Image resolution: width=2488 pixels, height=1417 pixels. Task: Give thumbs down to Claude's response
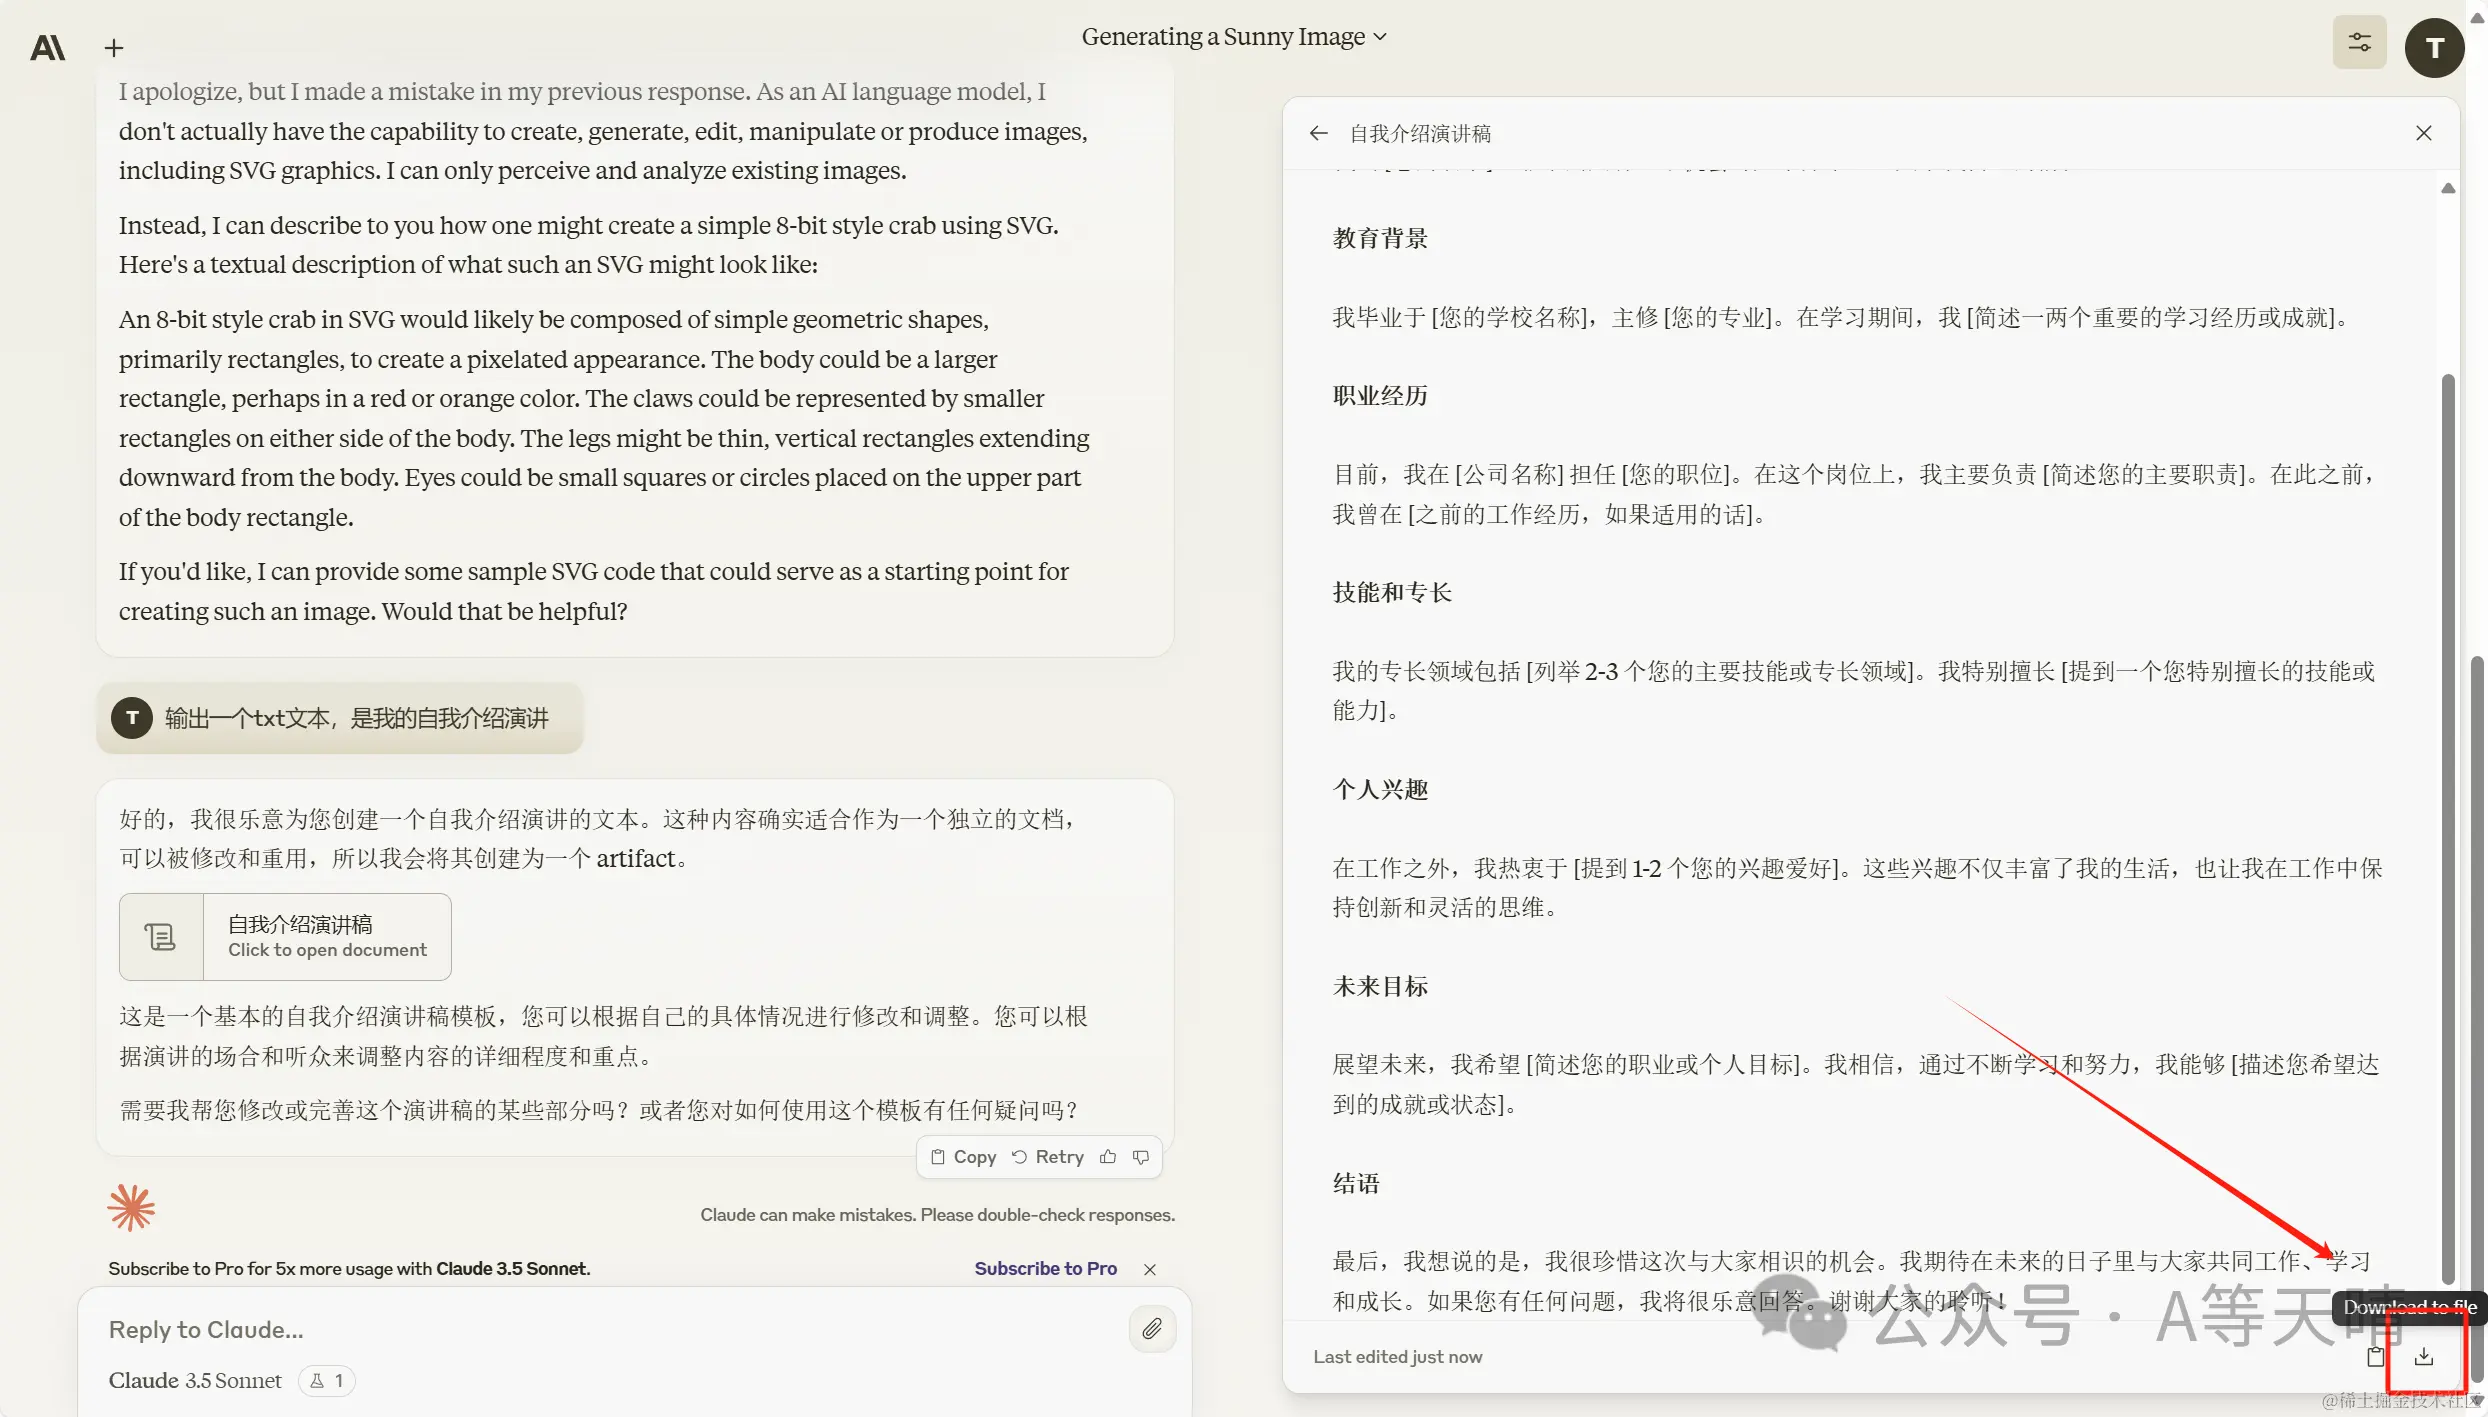coord(1141,1157)
